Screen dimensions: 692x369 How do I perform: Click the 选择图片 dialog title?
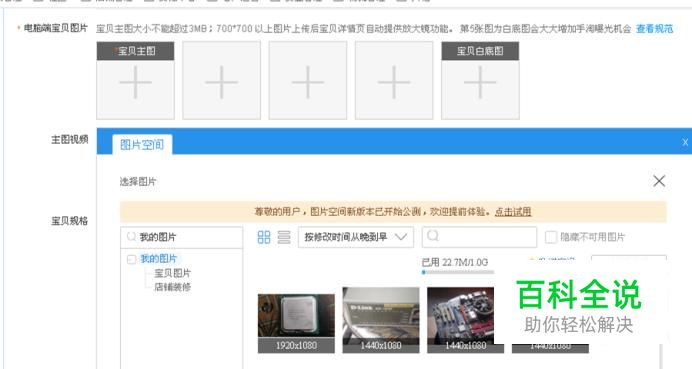[x=138, y=181]
